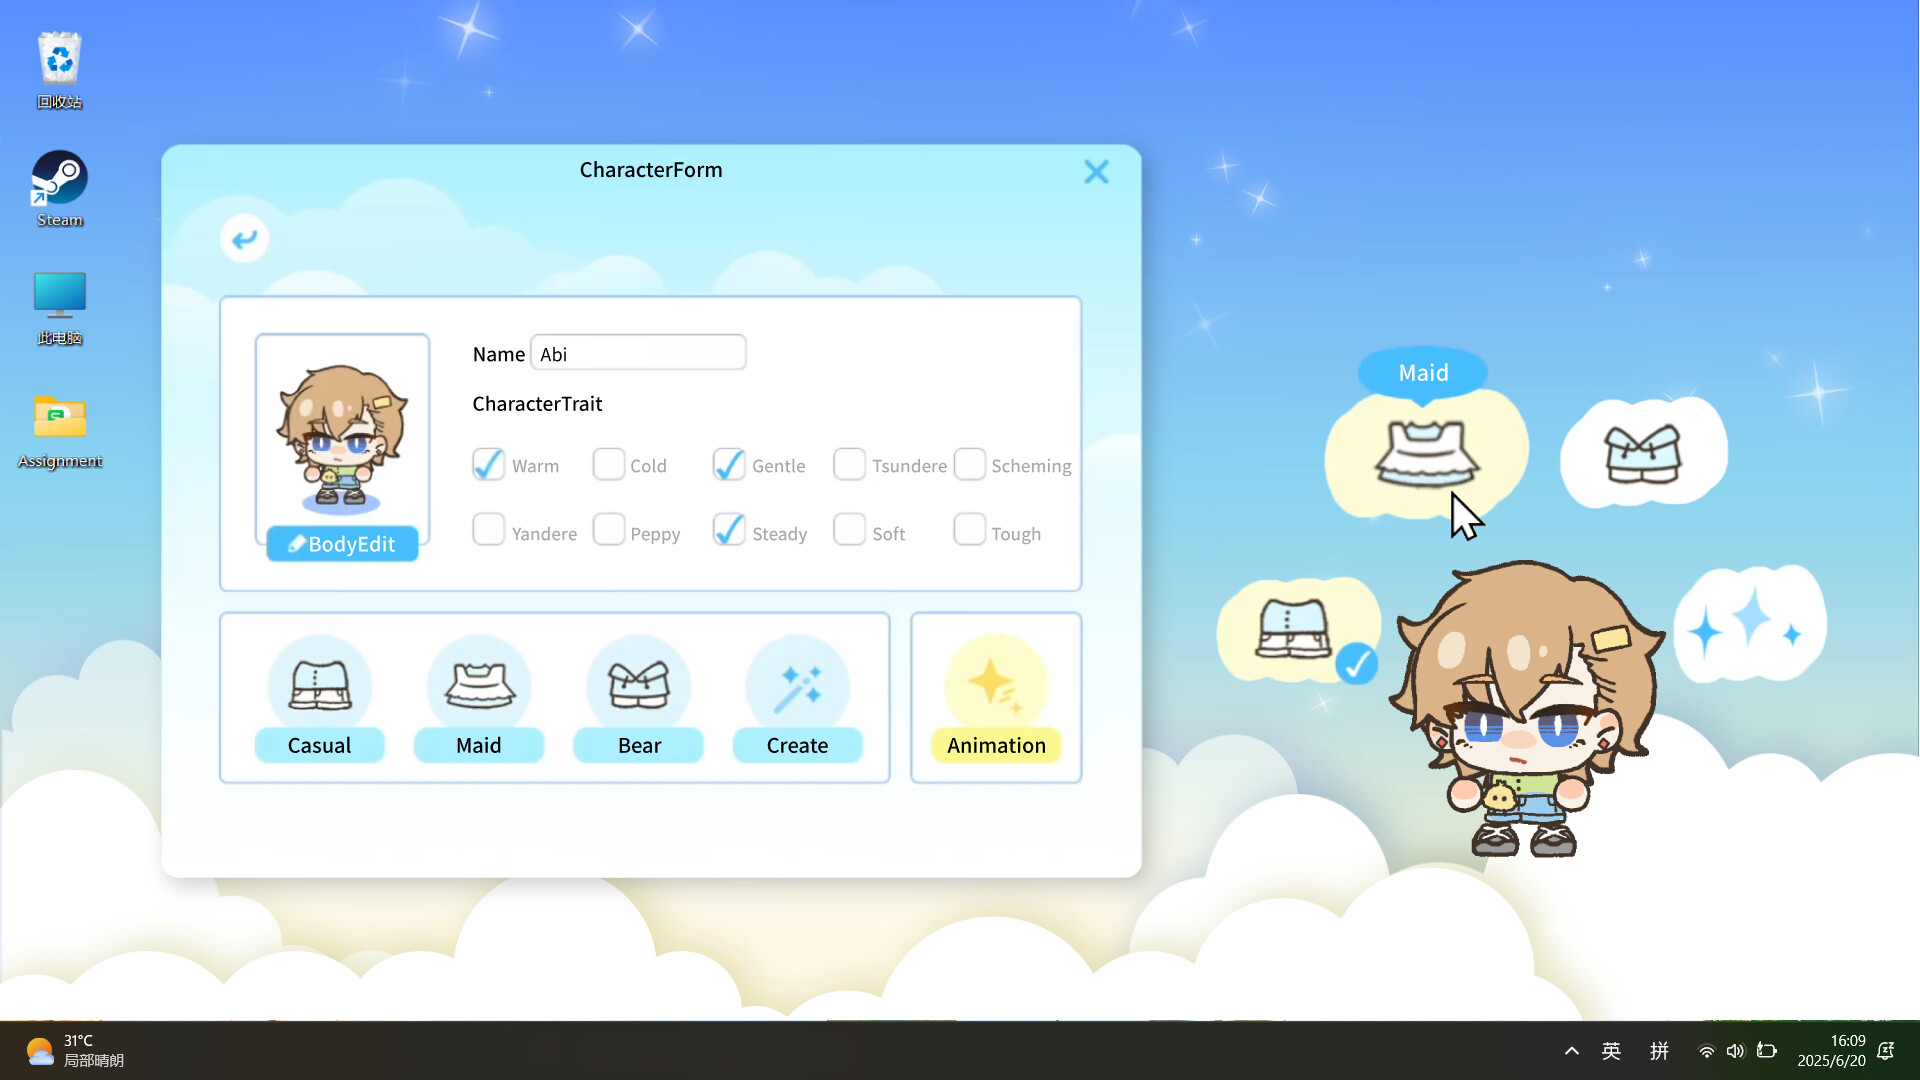The width and height of the screenshot is (1920, 1080).
Task: Uncheck the Warm trait
Action: click(x=488, y=464)
